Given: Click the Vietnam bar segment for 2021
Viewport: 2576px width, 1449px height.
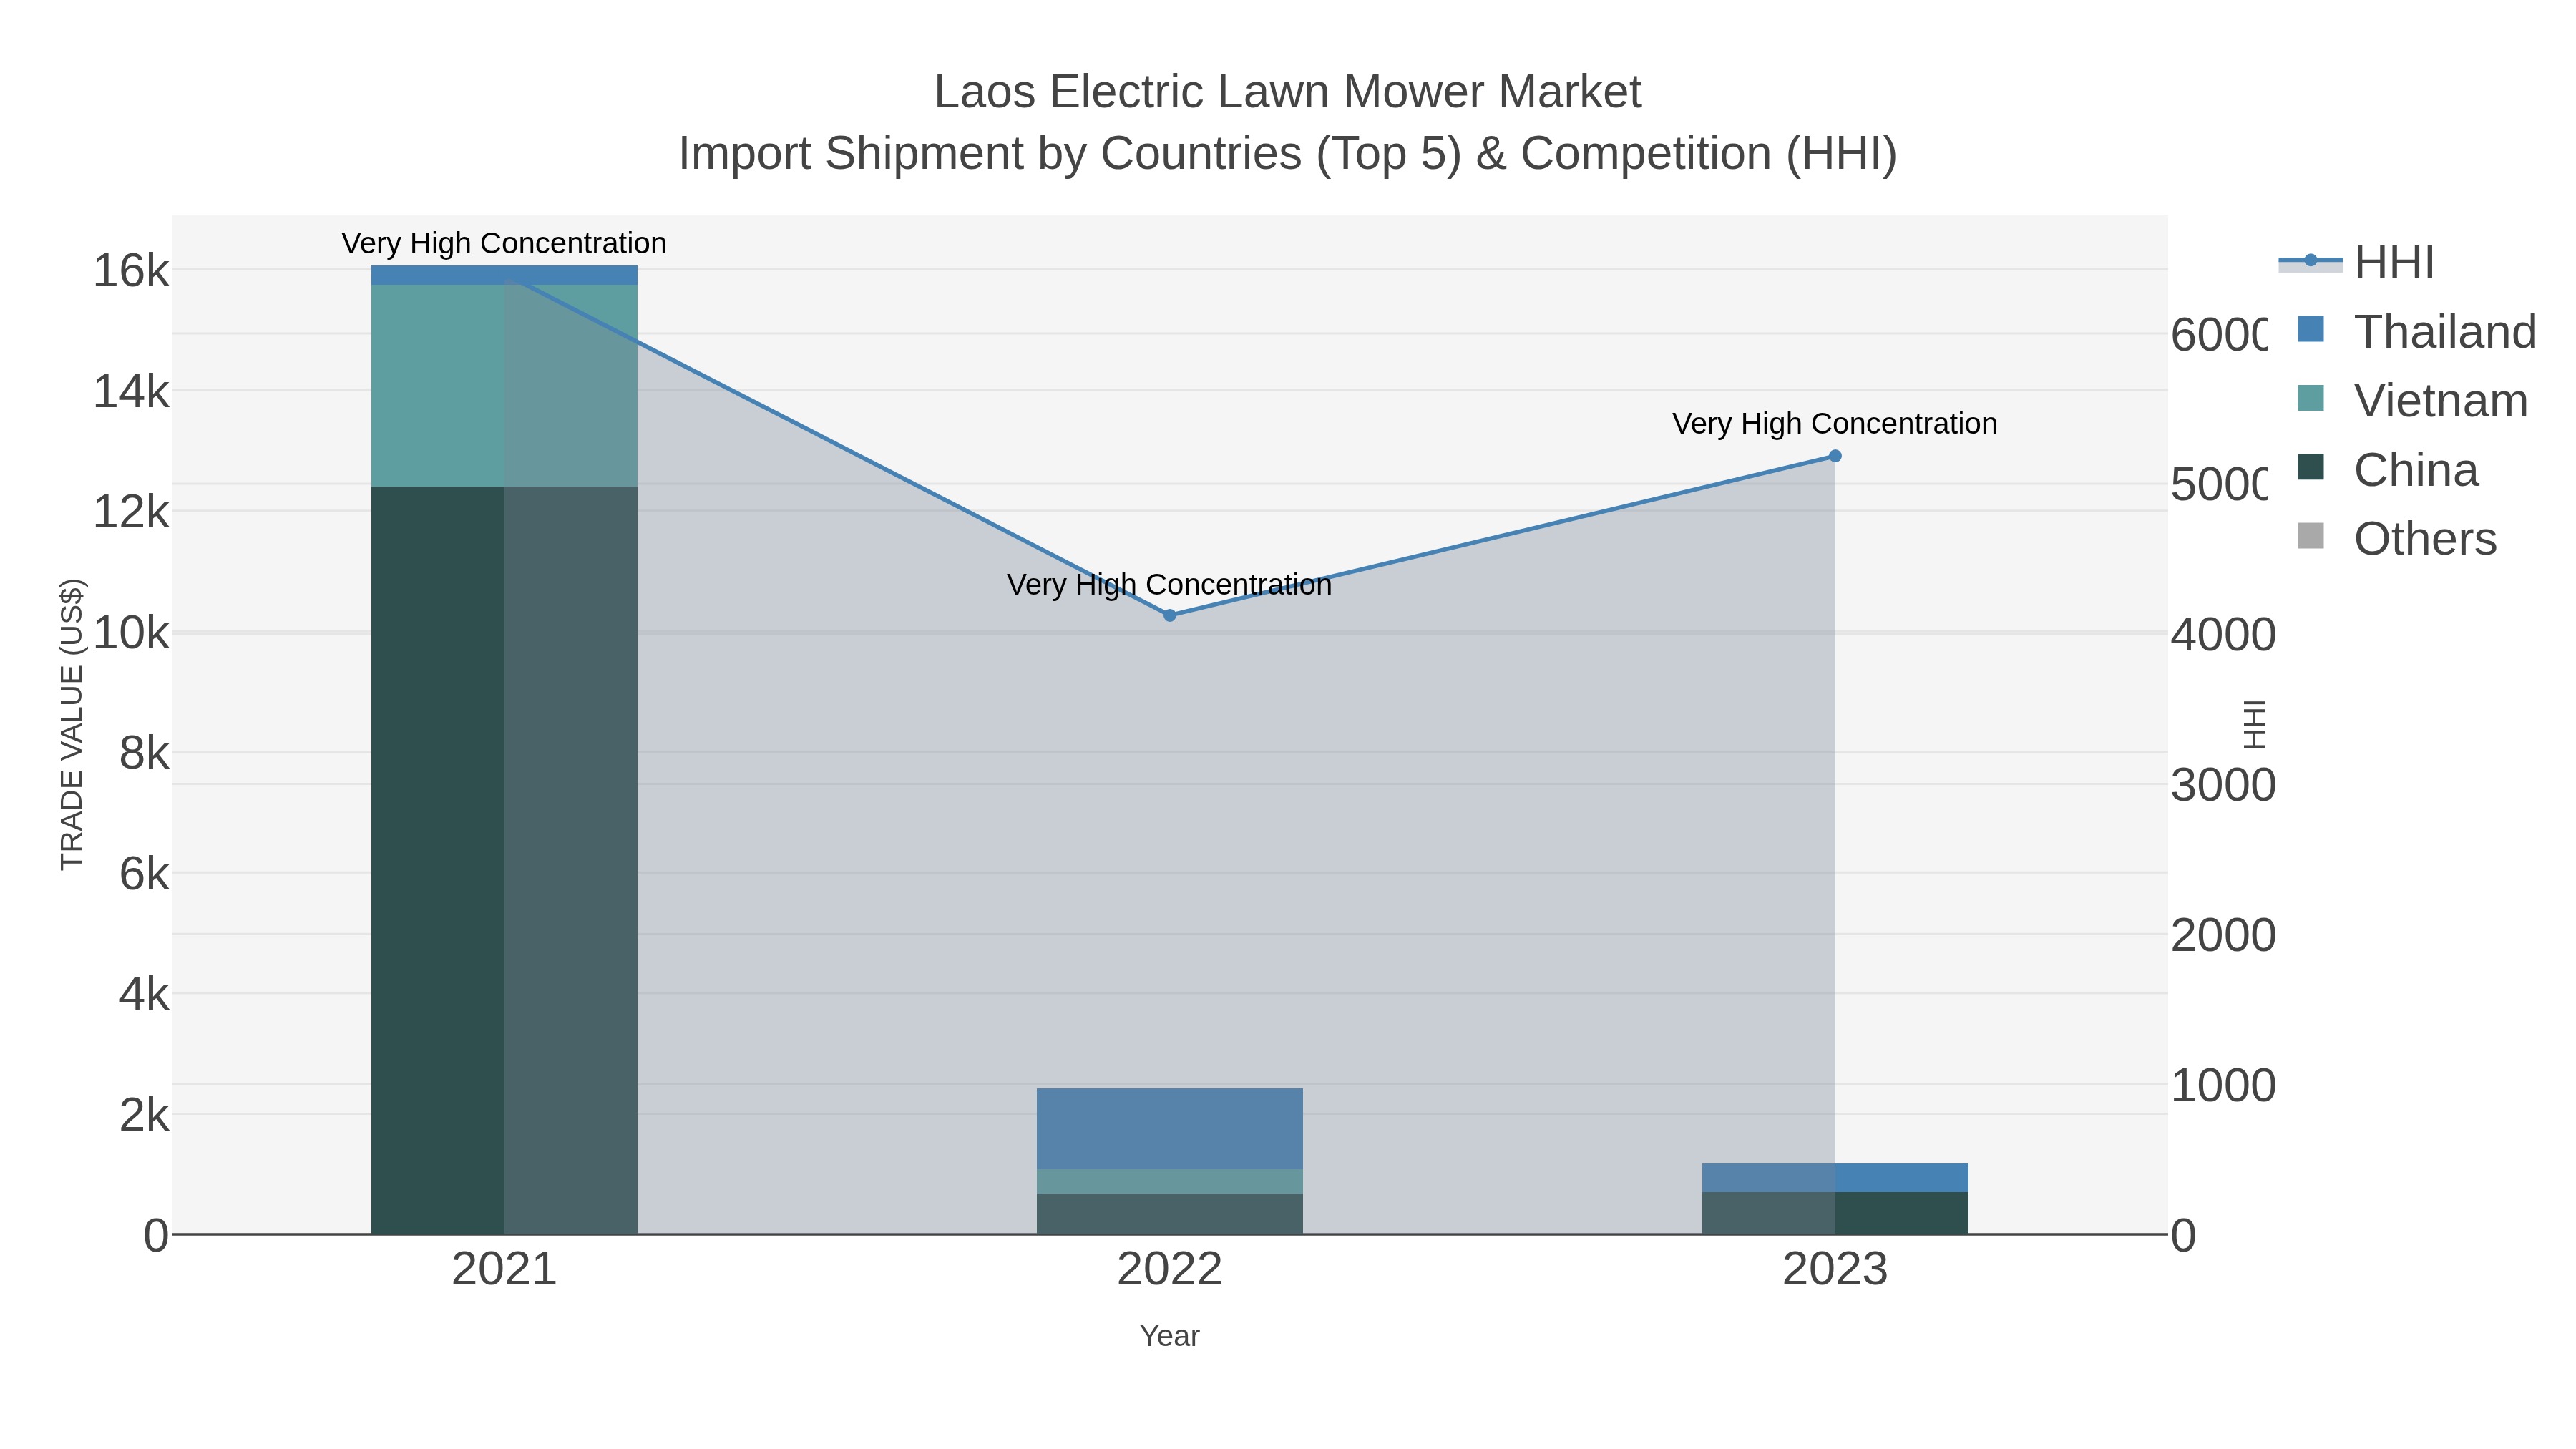Looking at the screenshot, I should coord(504,386).
